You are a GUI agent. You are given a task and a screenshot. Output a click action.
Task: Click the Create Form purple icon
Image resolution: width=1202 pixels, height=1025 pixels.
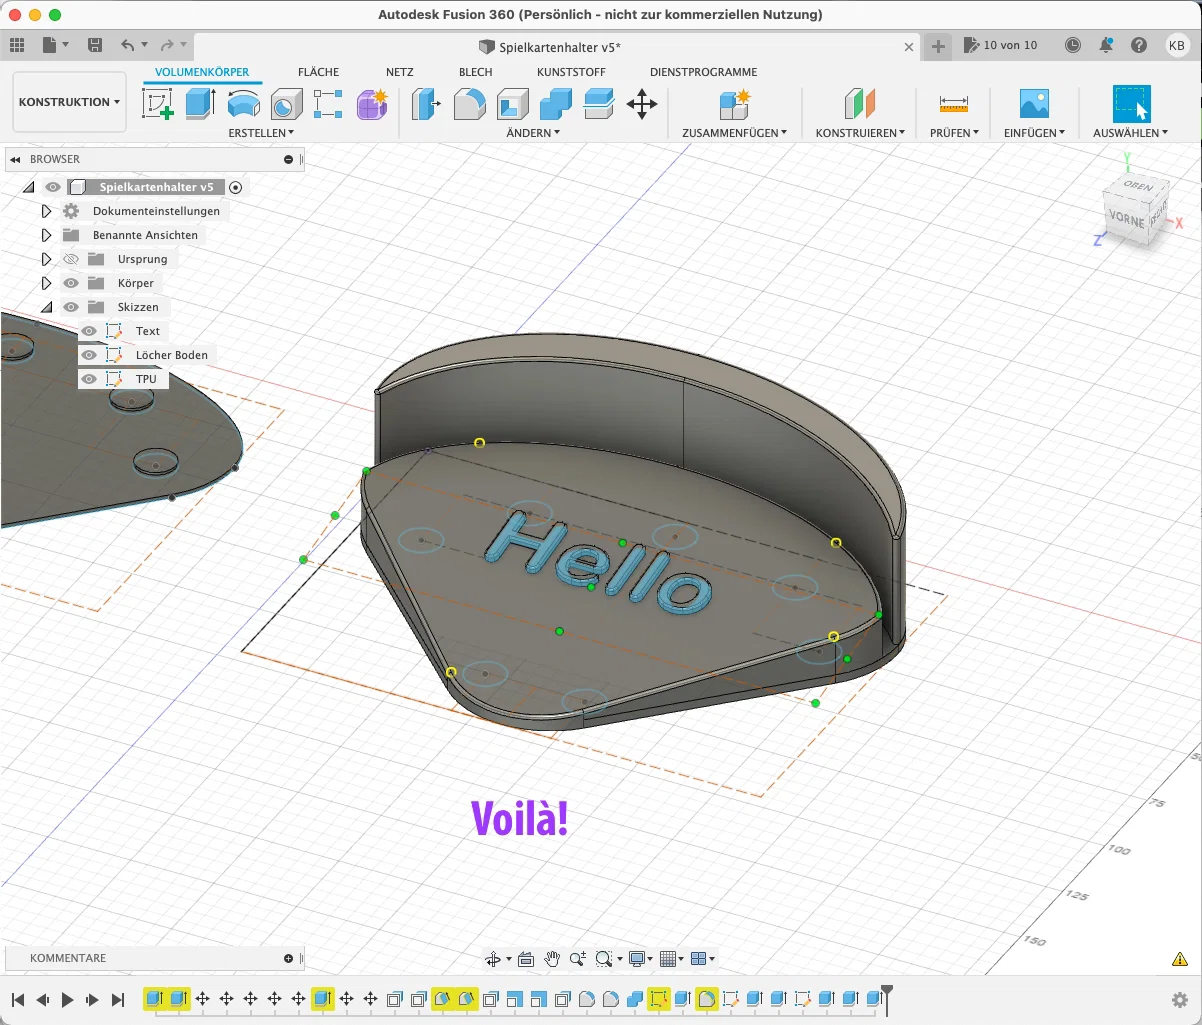[372, 104]
